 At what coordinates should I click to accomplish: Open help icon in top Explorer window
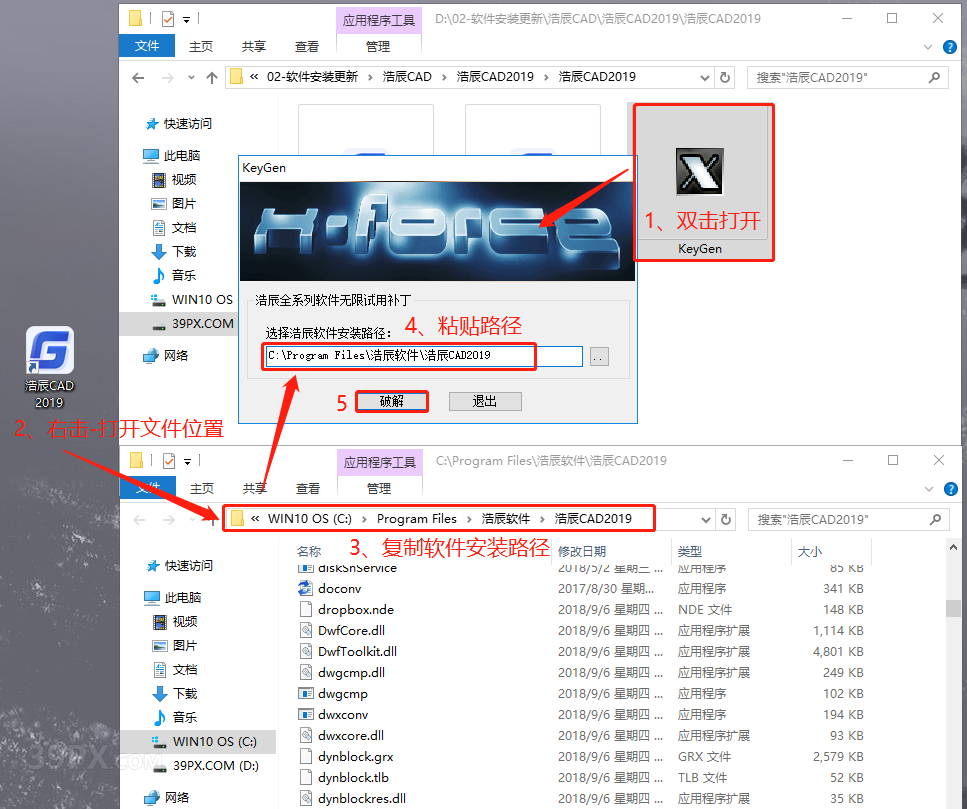coord(950,47)
